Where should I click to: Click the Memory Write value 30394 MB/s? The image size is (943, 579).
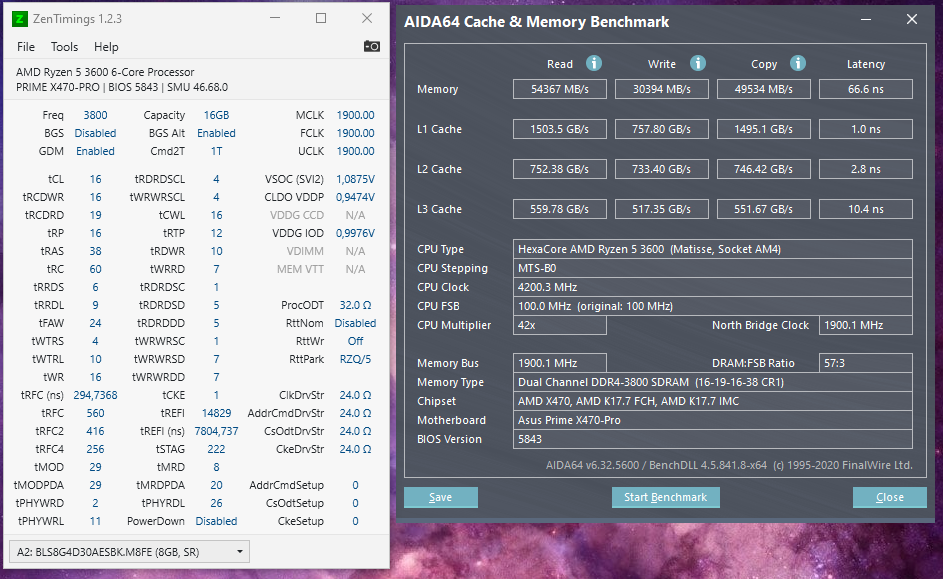click(662, 89)
